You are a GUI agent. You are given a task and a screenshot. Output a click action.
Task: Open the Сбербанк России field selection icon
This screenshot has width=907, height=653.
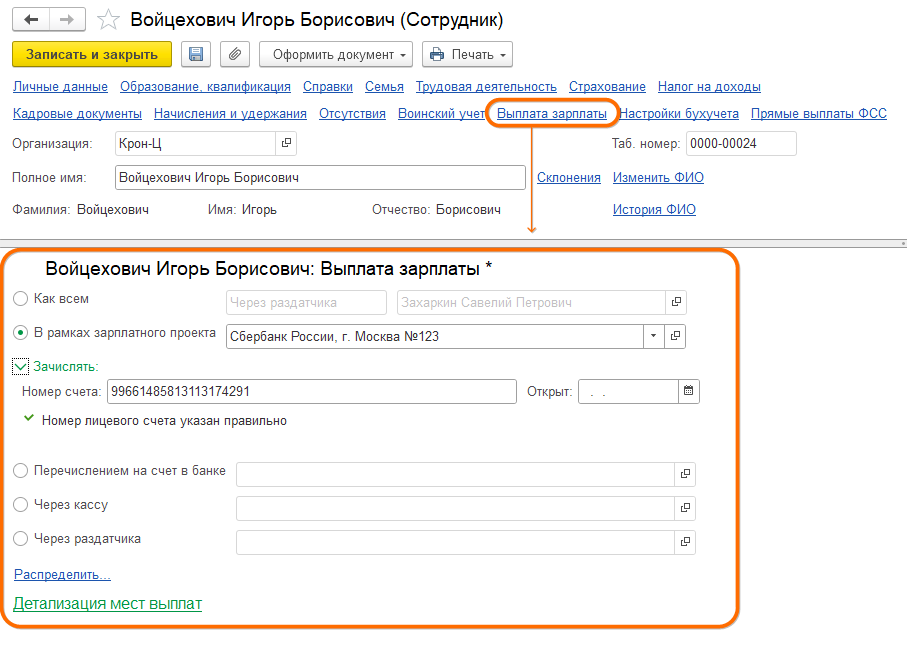[676, 336]
